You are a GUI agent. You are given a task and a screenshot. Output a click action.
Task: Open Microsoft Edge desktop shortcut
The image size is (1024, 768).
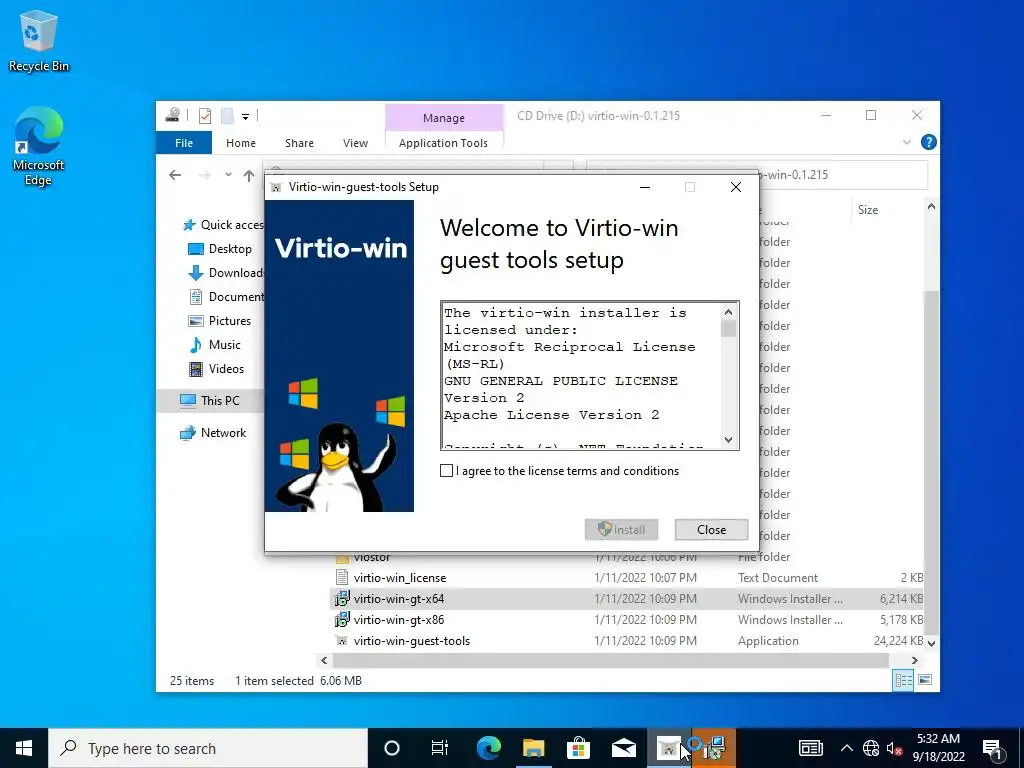click(39, 146)
